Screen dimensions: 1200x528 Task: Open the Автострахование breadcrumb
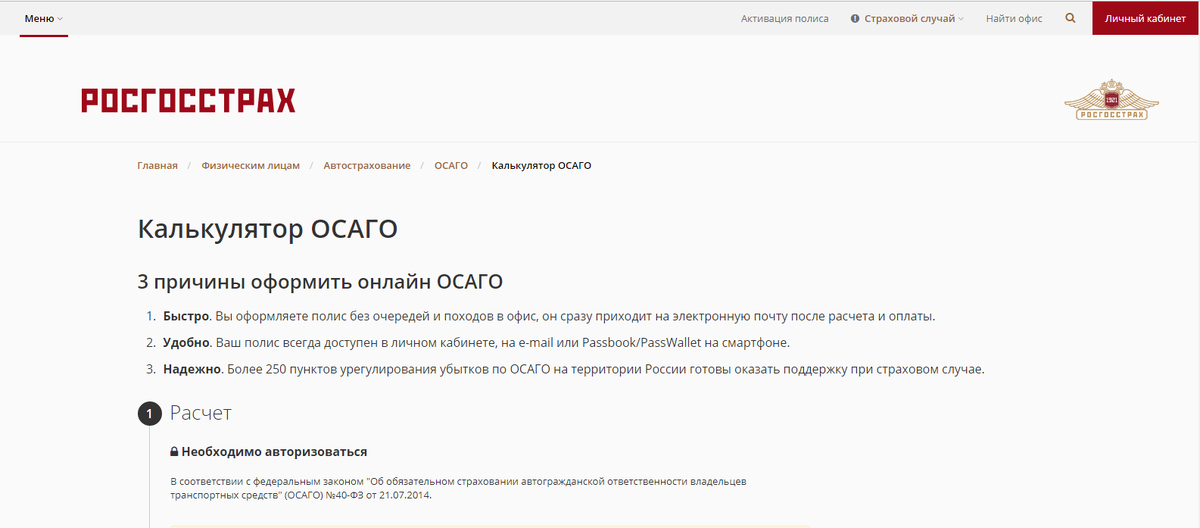366,165
